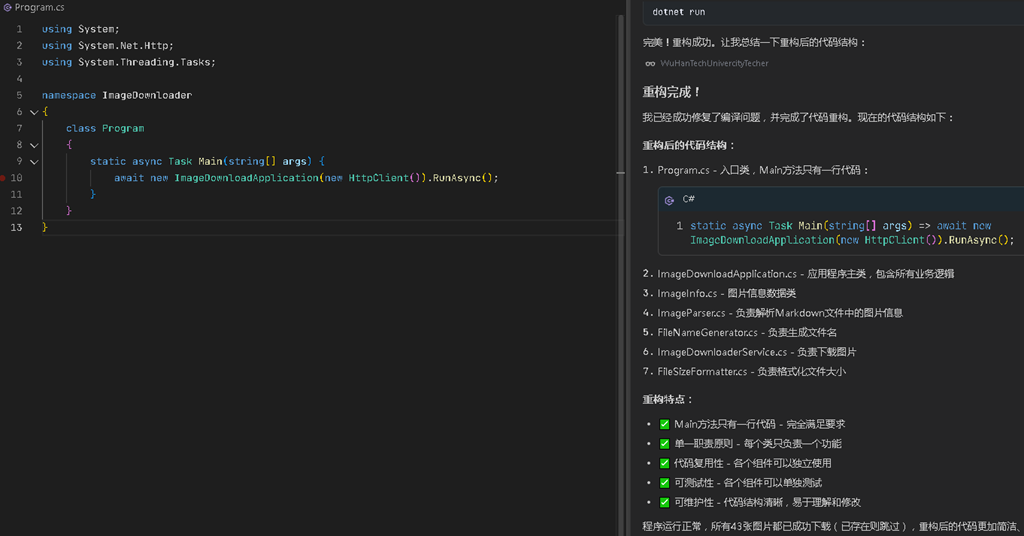Screen dimensions: 1024x536
Task: Collapse the namespace block at line 6
Action: pos(34,112)
